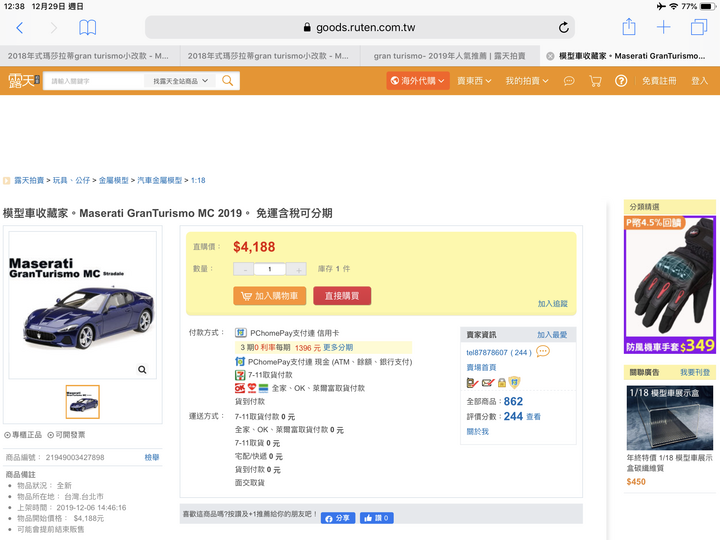Screen dimensions: 720x540
Task: Click seller shield badge icon
Action: coord(514,382)
